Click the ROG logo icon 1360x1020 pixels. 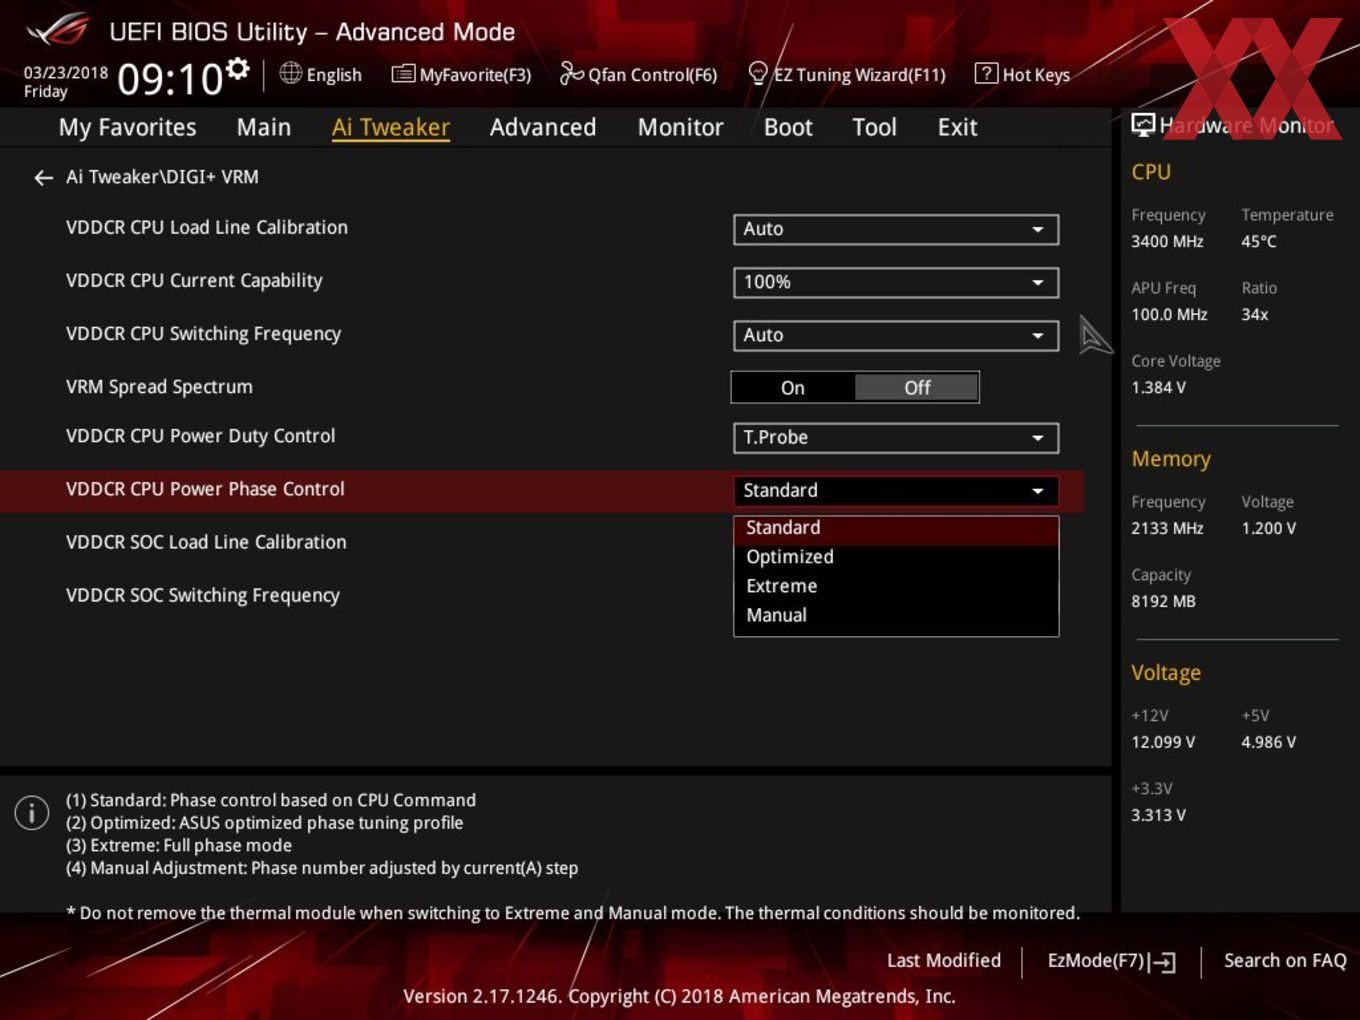59,30
